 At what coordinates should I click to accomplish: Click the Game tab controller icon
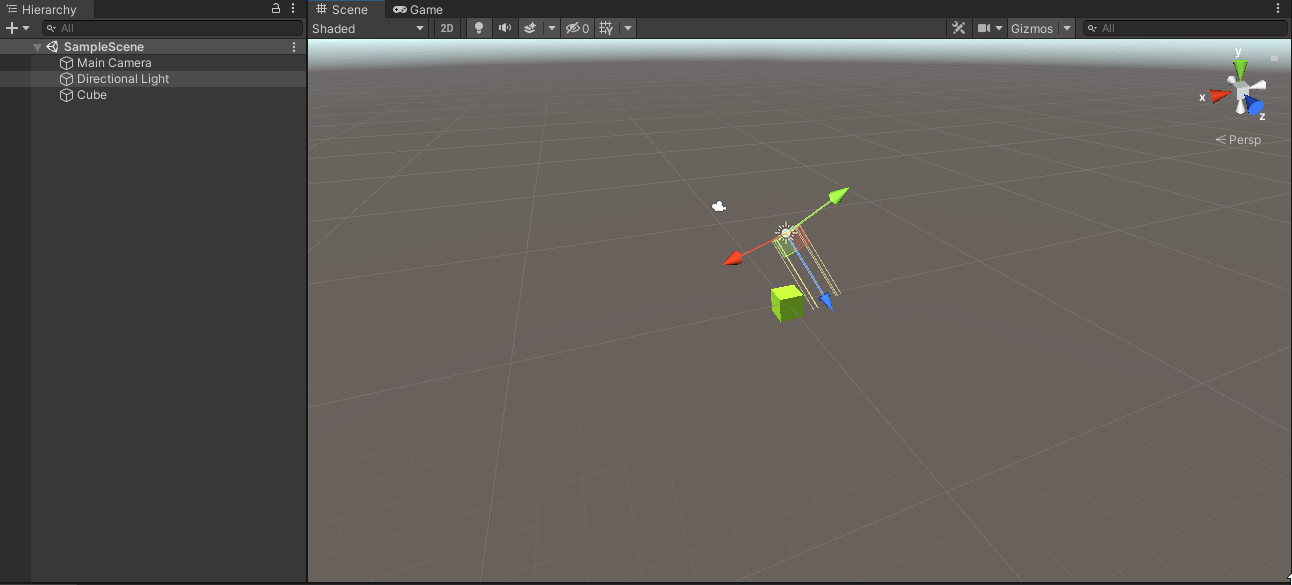pos(400,9)
